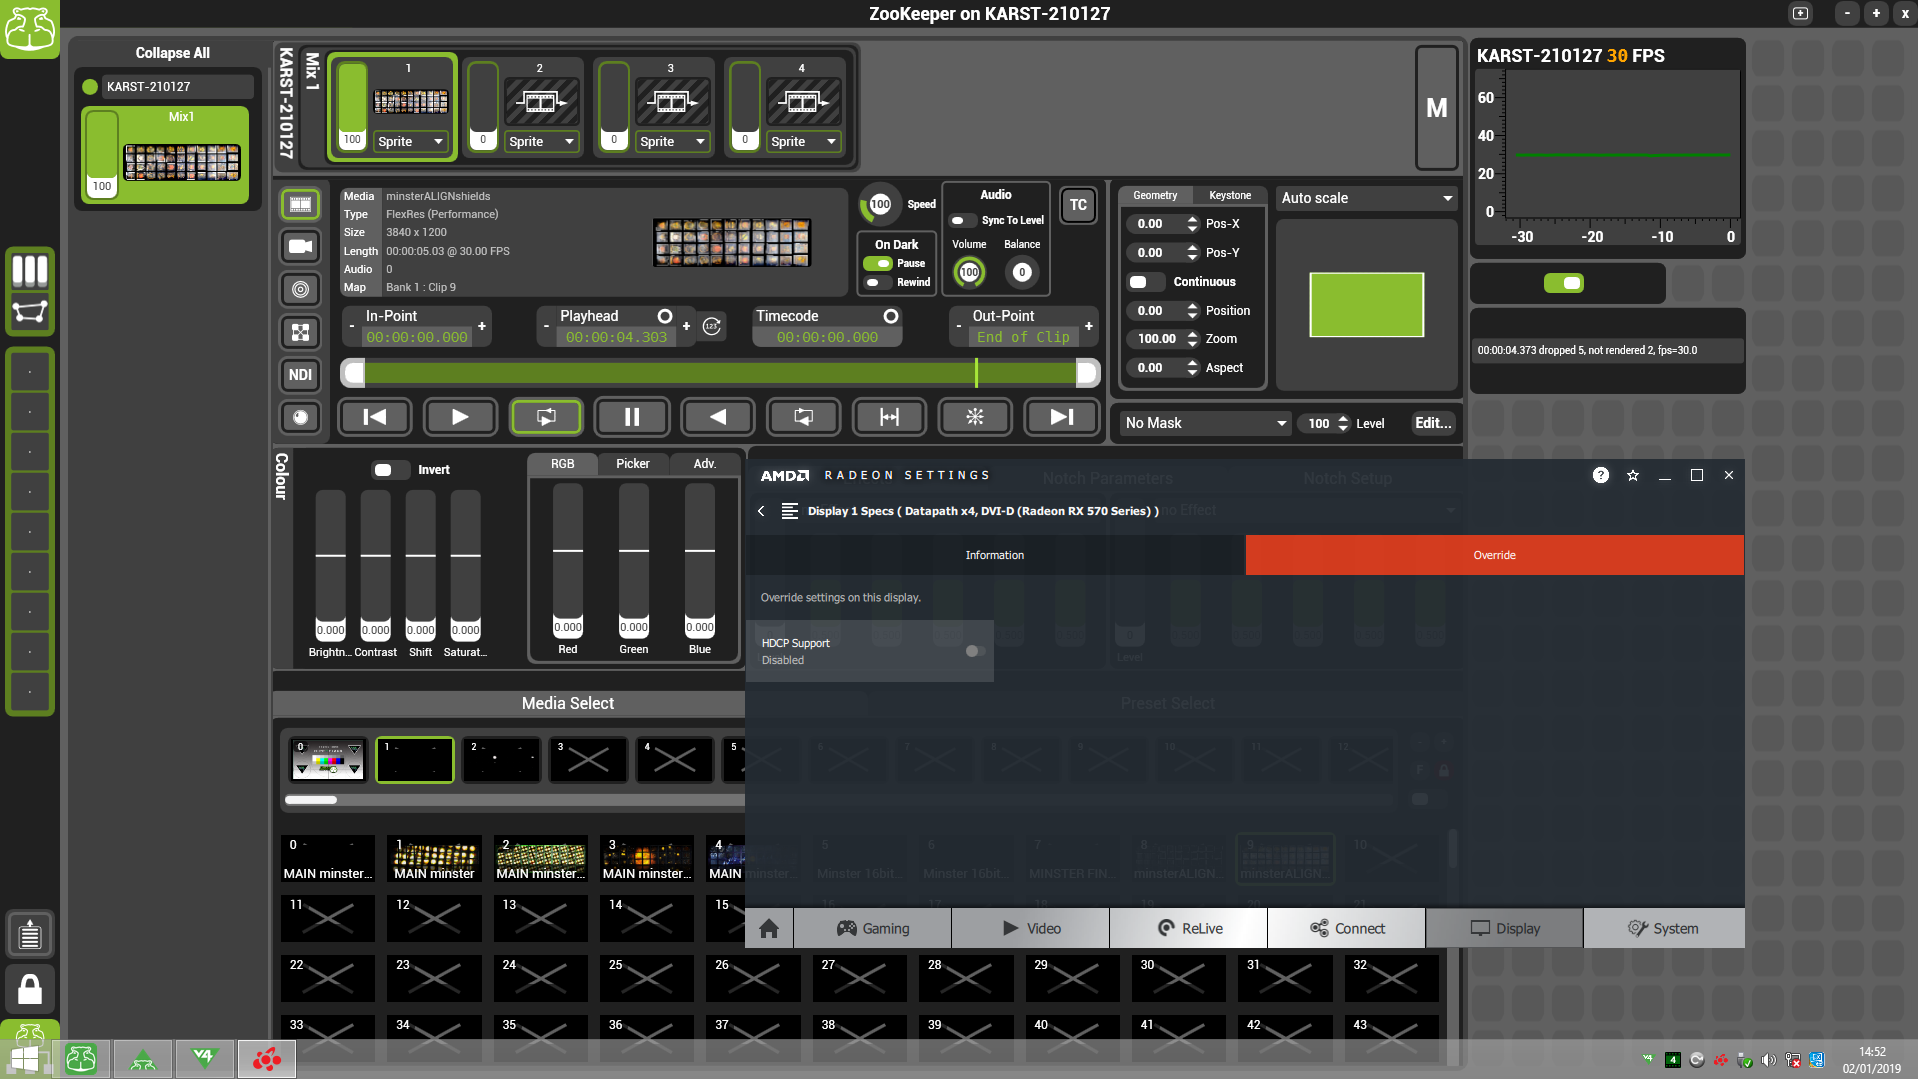Open layer 1 Sprite dropdown

pos(411,141)
